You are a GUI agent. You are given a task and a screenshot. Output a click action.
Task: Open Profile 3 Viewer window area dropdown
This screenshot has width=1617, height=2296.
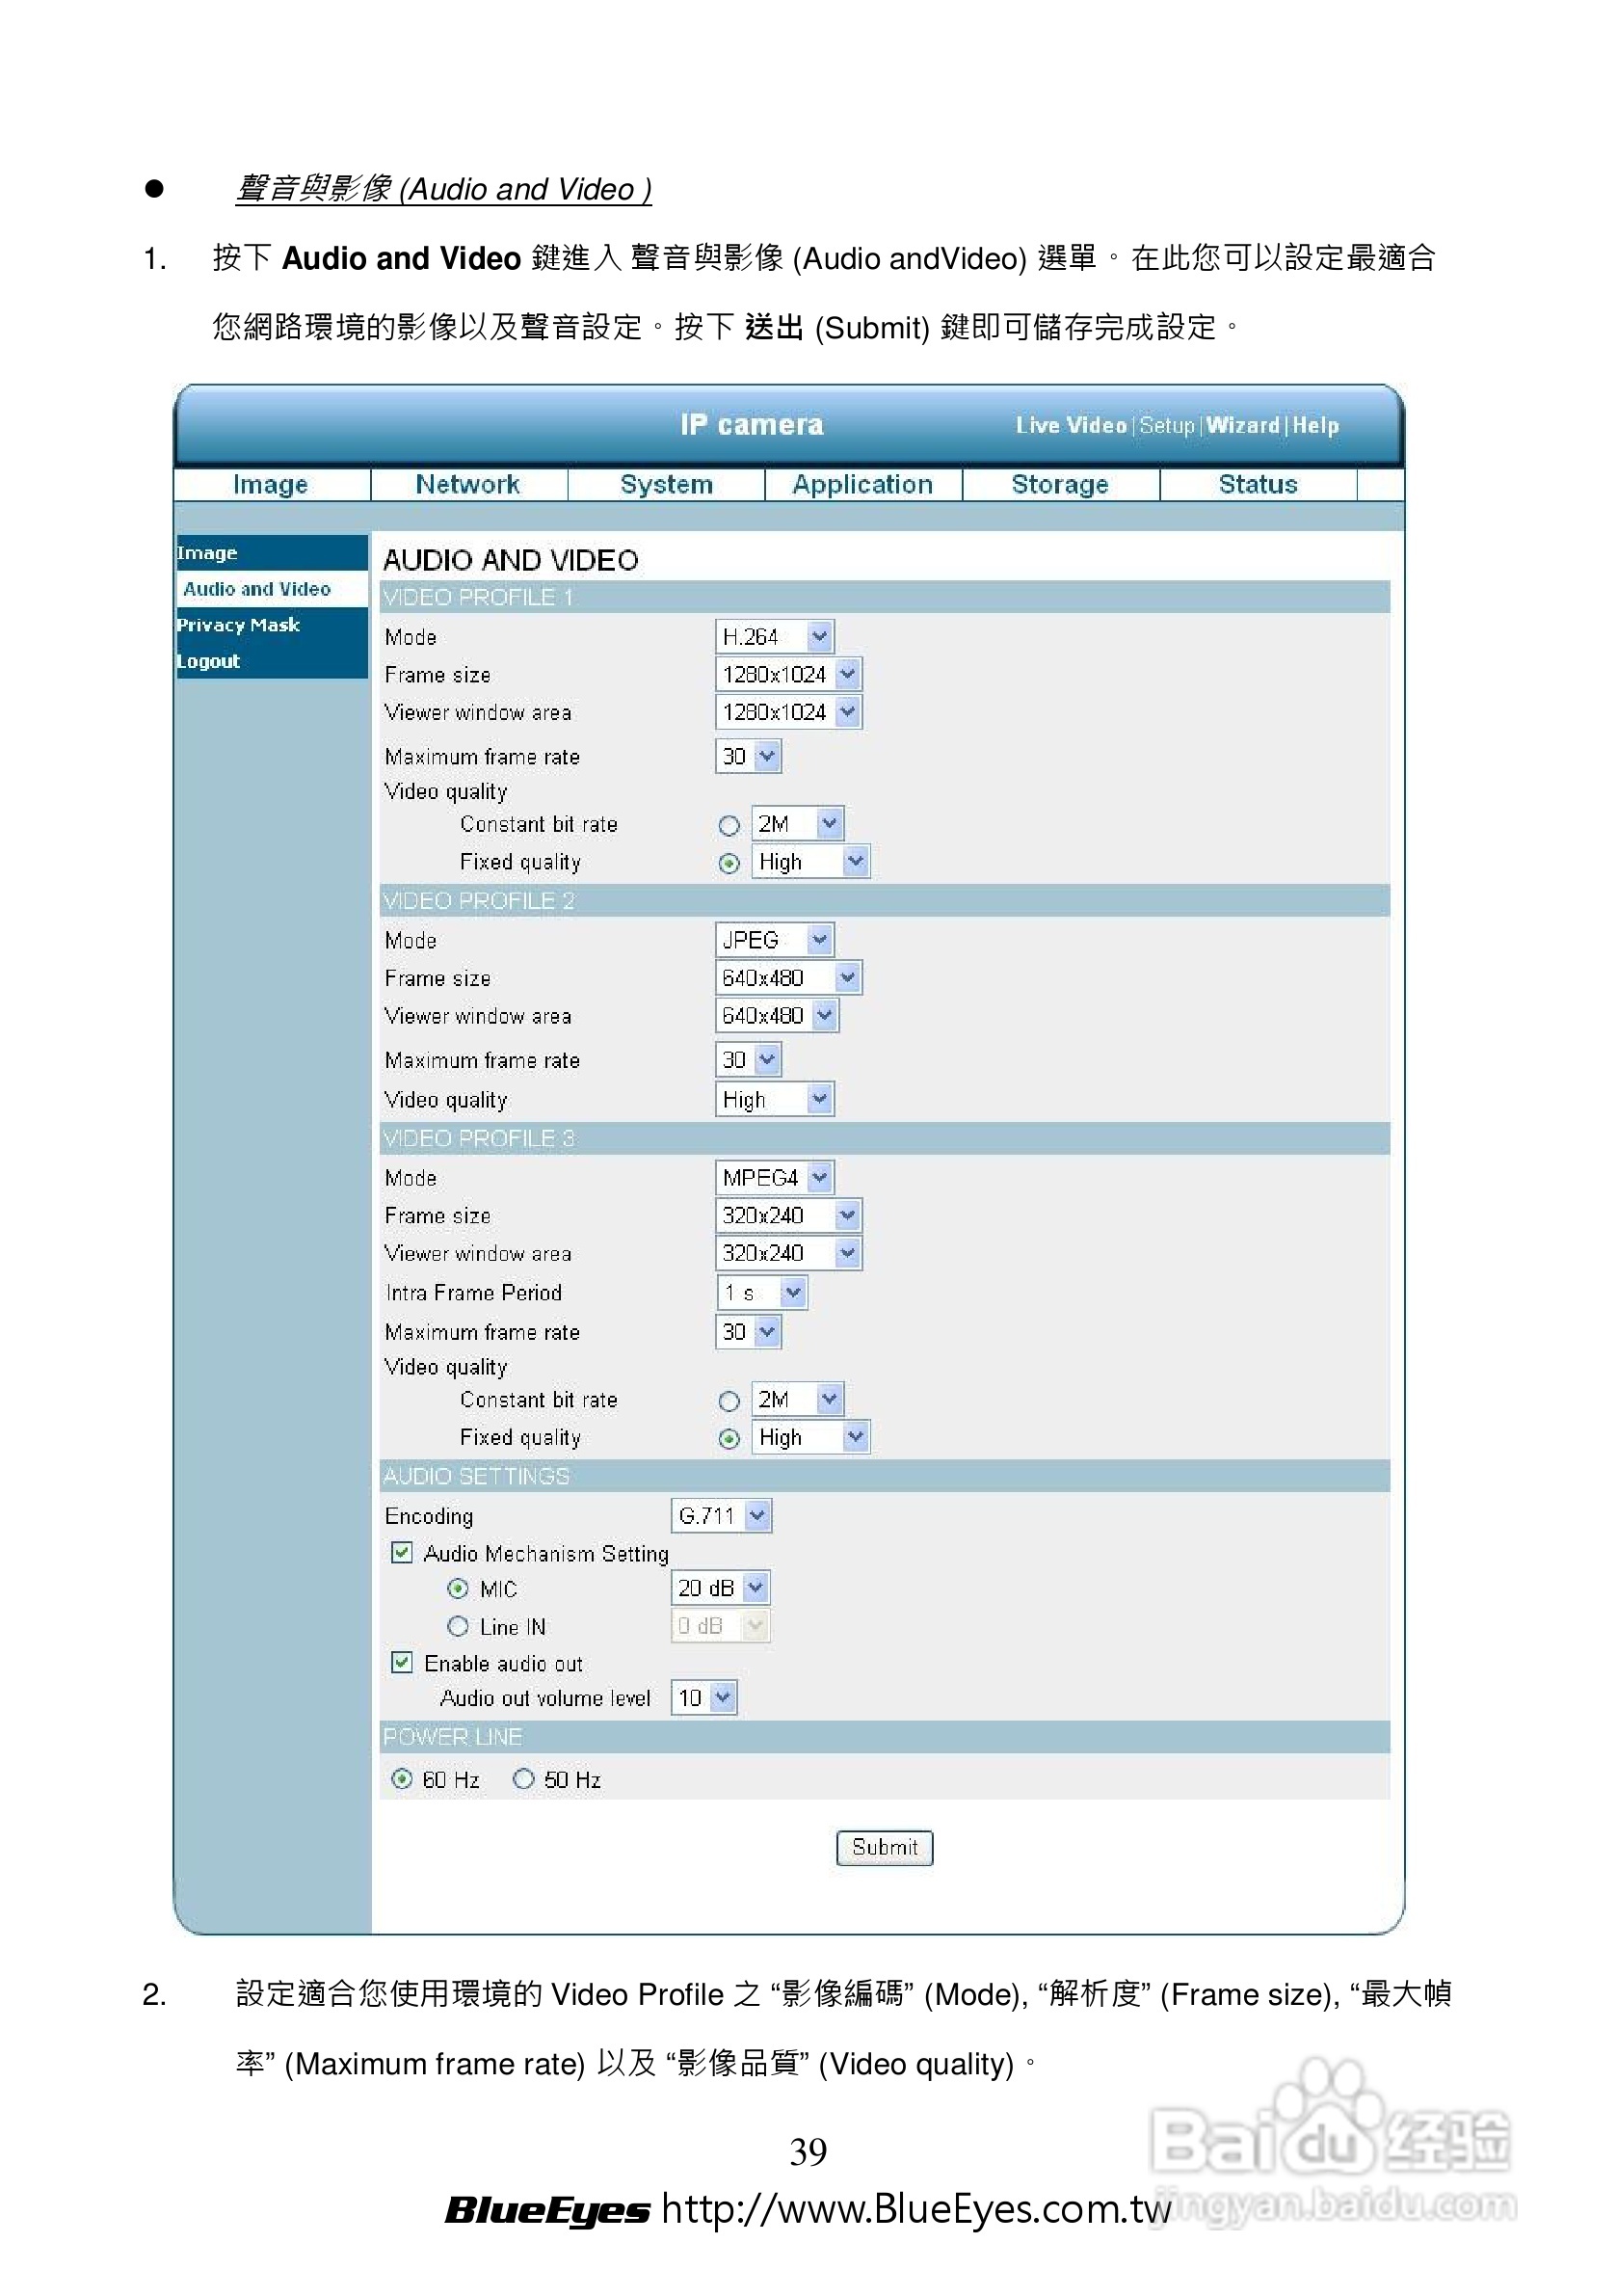point(788,1253)
